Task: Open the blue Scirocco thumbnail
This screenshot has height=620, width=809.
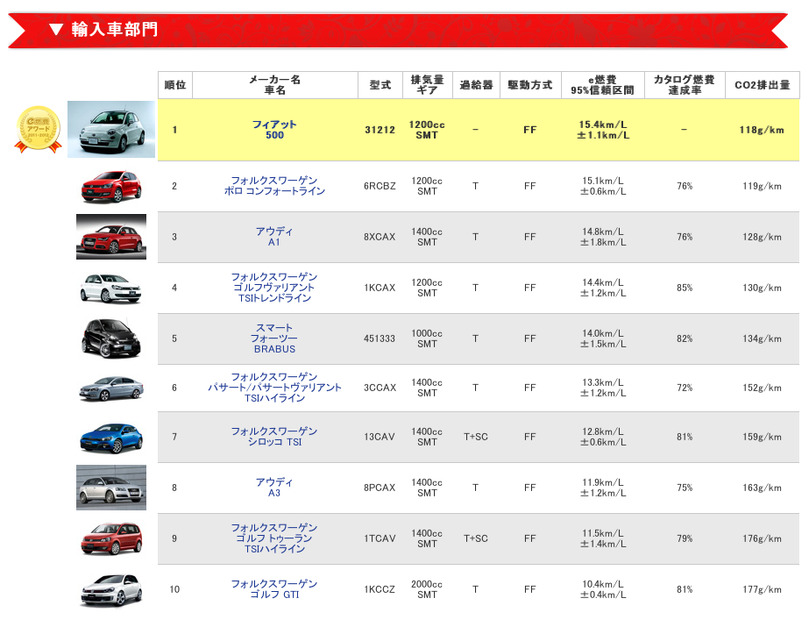Action: click(111, 438)
